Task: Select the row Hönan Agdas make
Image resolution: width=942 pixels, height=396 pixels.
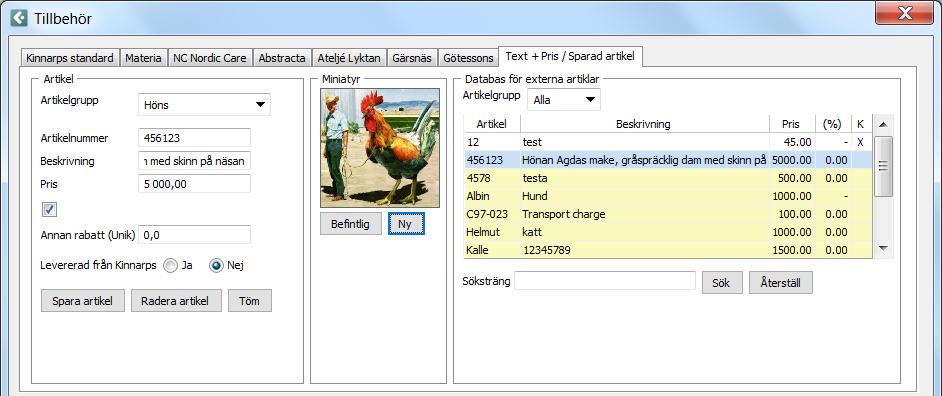Action: coord(667,160)
